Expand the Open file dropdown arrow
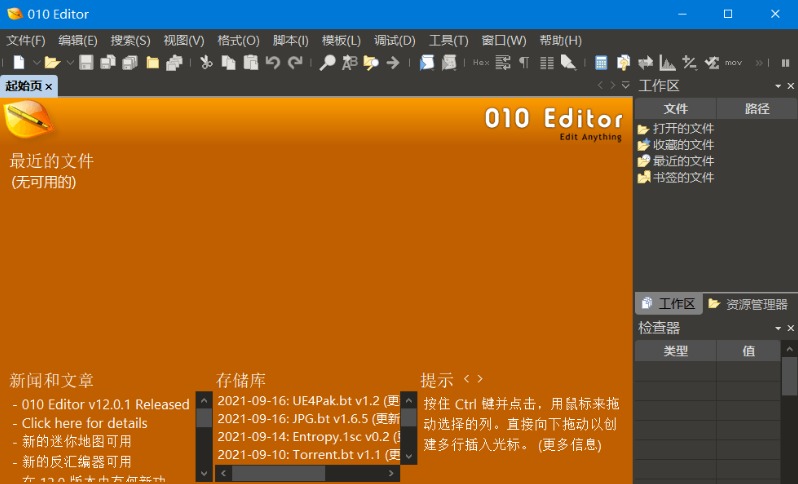 (70, 63)
